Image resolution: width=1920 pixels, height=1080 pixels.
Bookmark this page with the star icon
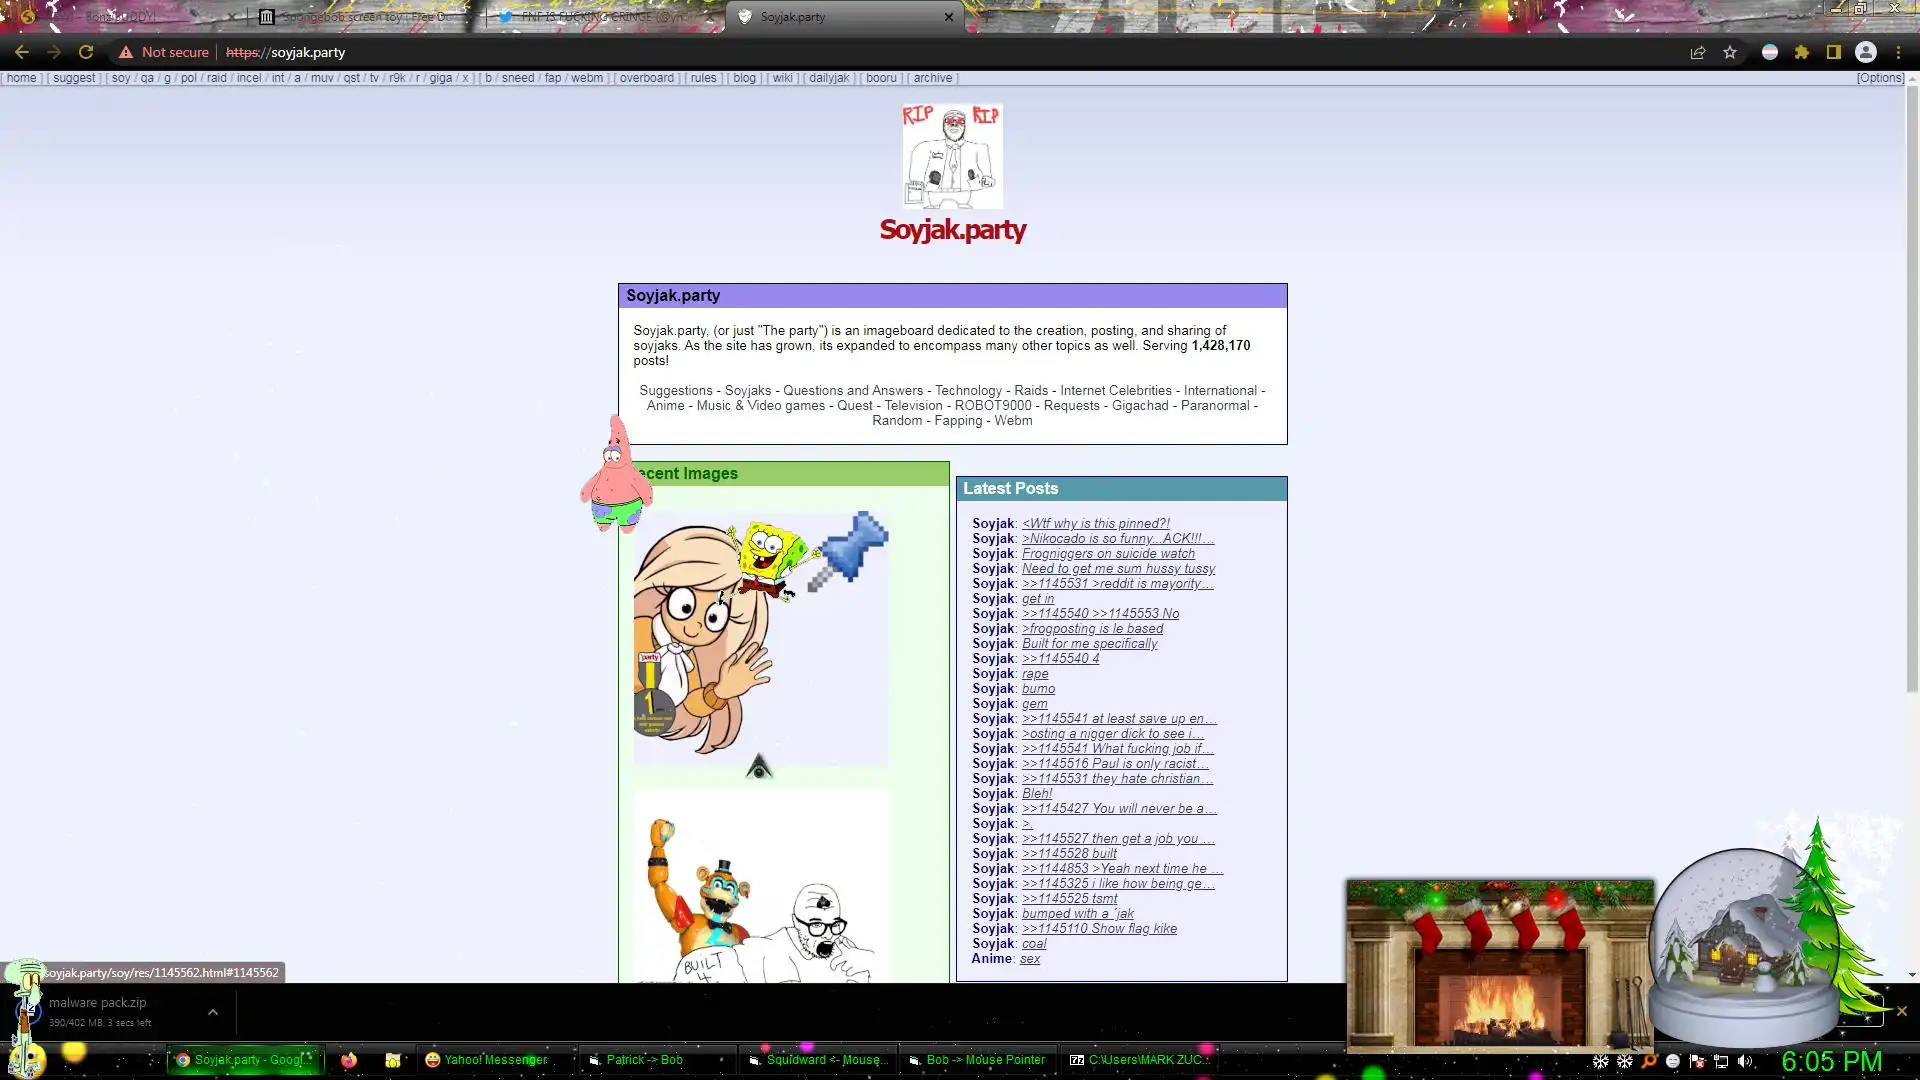tap(1730, 52)
